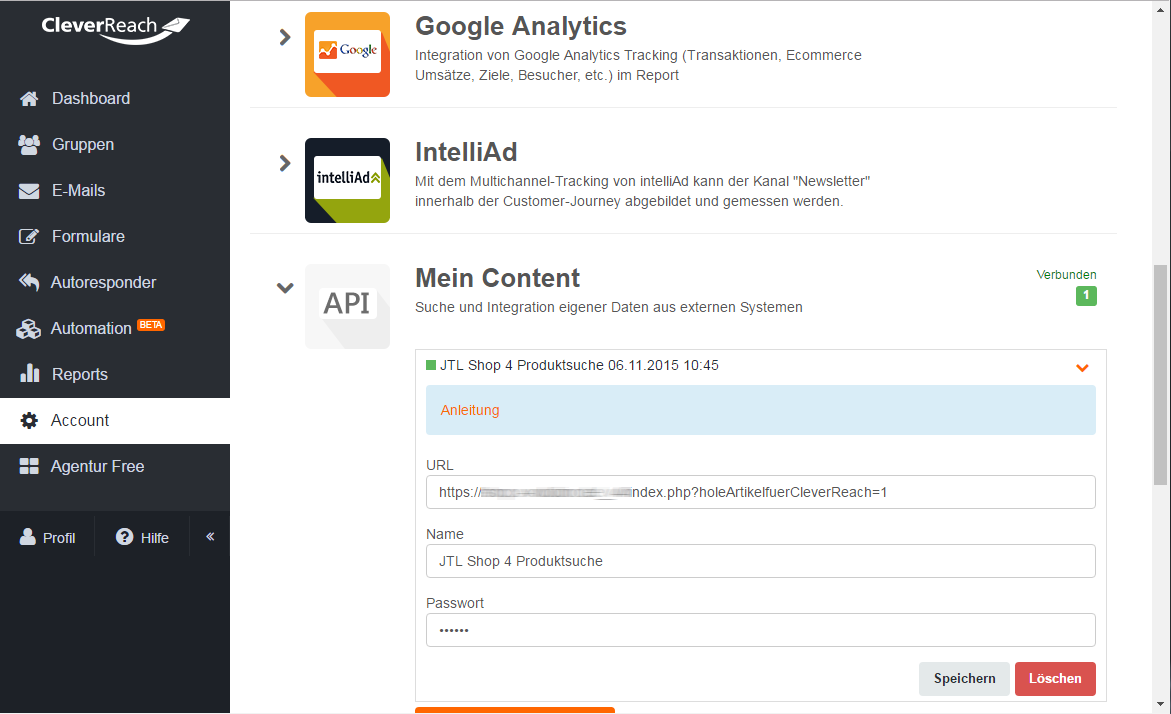Screen dimensions: 1171x714
Task: Click the Google Analytics heading
Action: coord(521,26)
